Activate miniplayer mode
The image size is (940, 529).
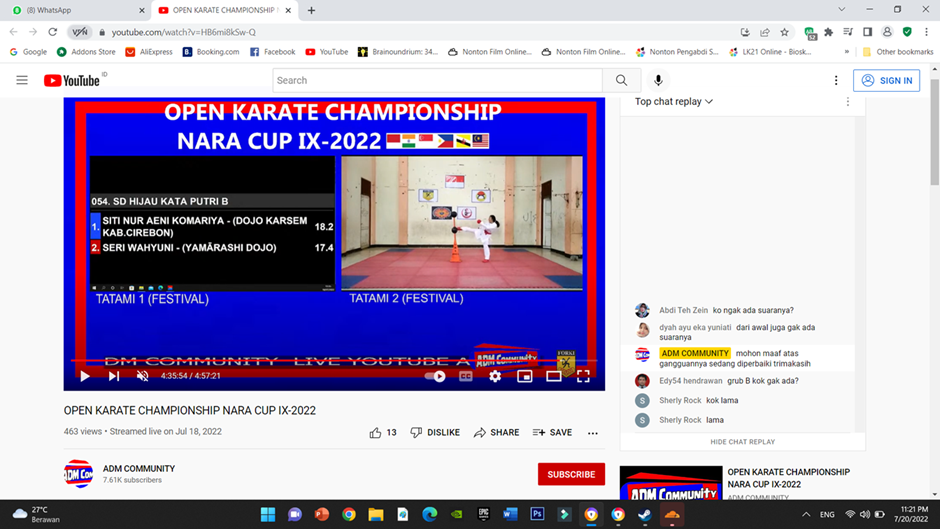point(524,376)
